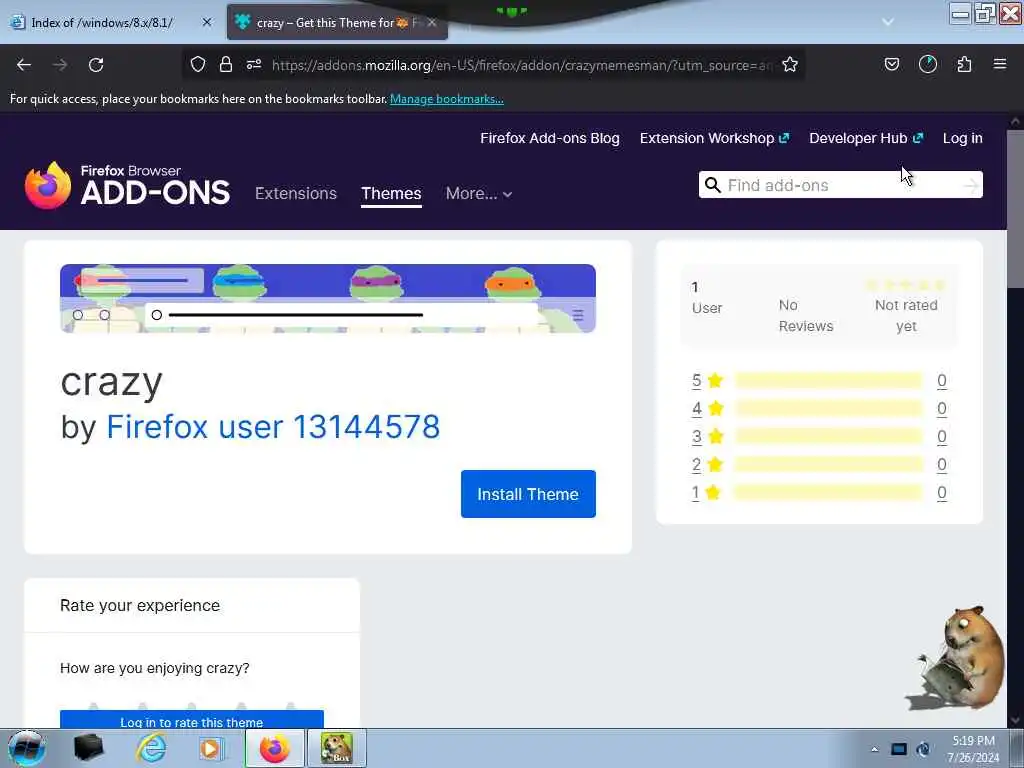Go back to previous page
Screen dimensions: 1024x768
[24, 65]
